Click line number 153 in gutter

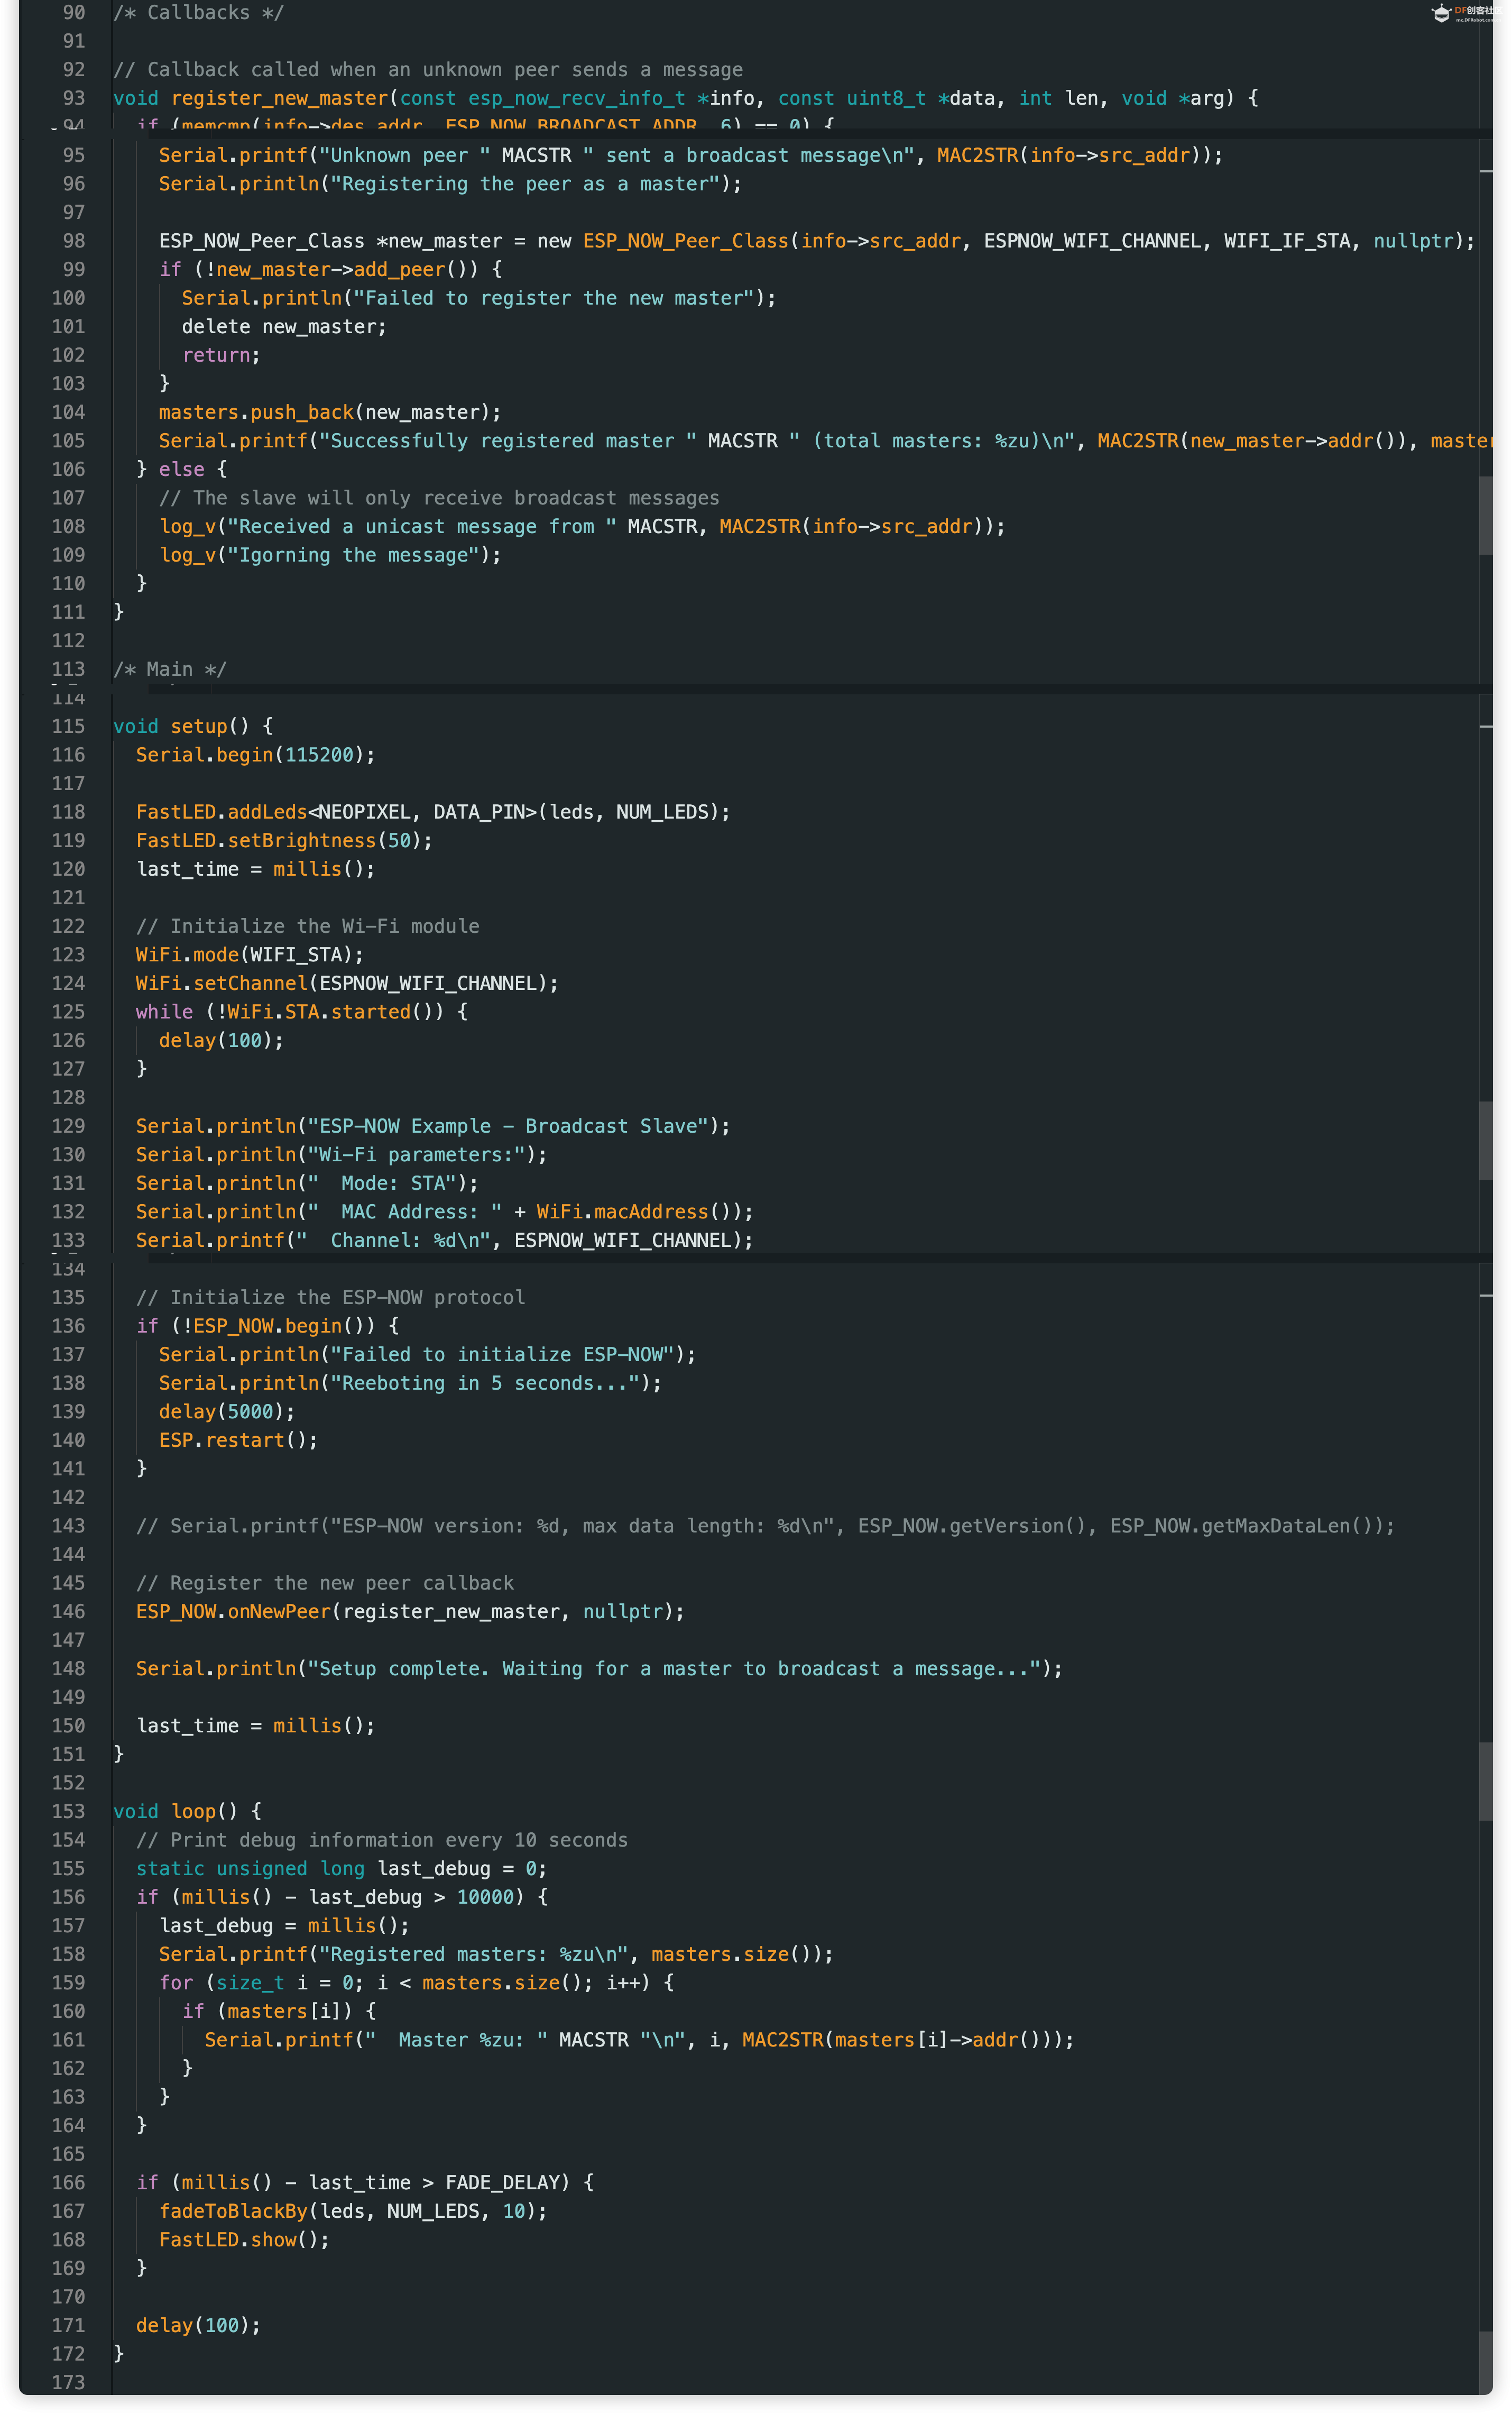(x=68, y=1811)
